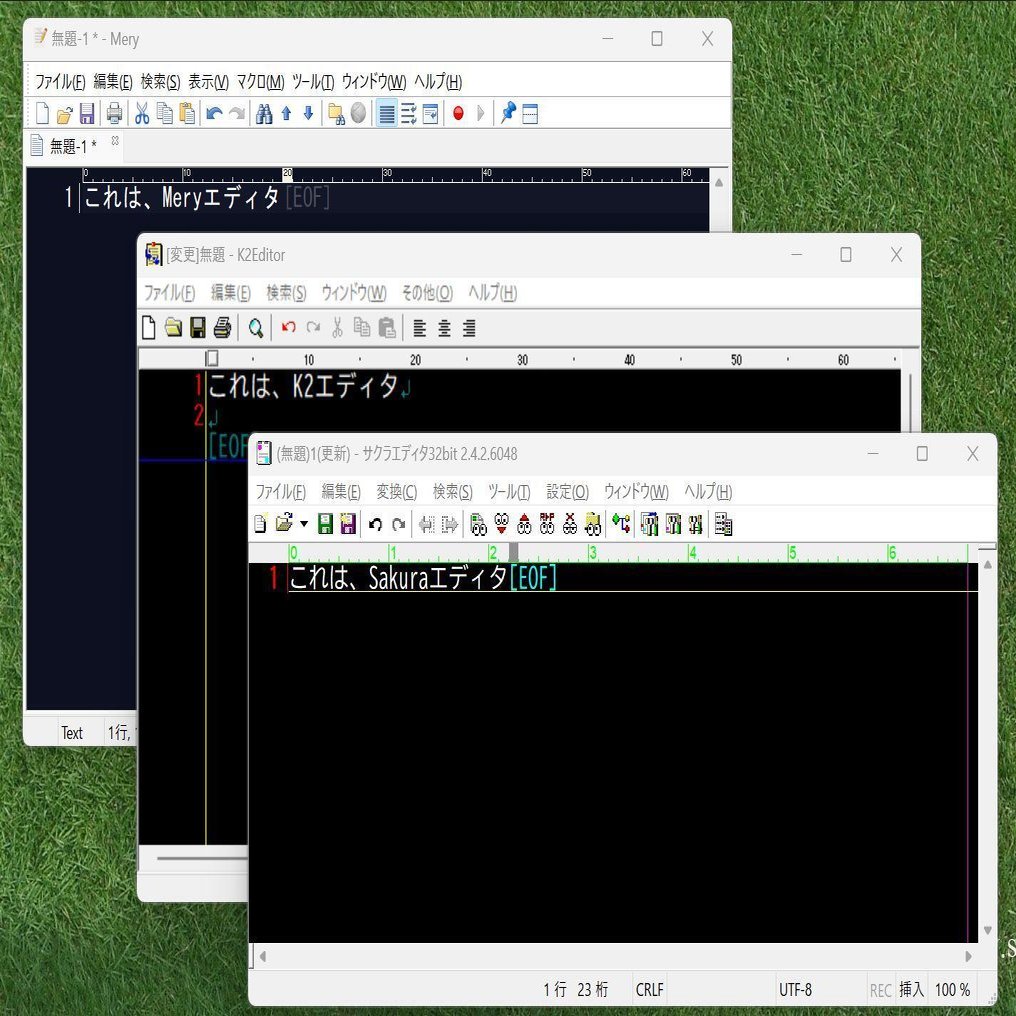Image resolution: width=1016 pixels, height=1016 pixels.
Task: Save with Sakura Editor's green floppy icon
Action: [x=325, y=524]
